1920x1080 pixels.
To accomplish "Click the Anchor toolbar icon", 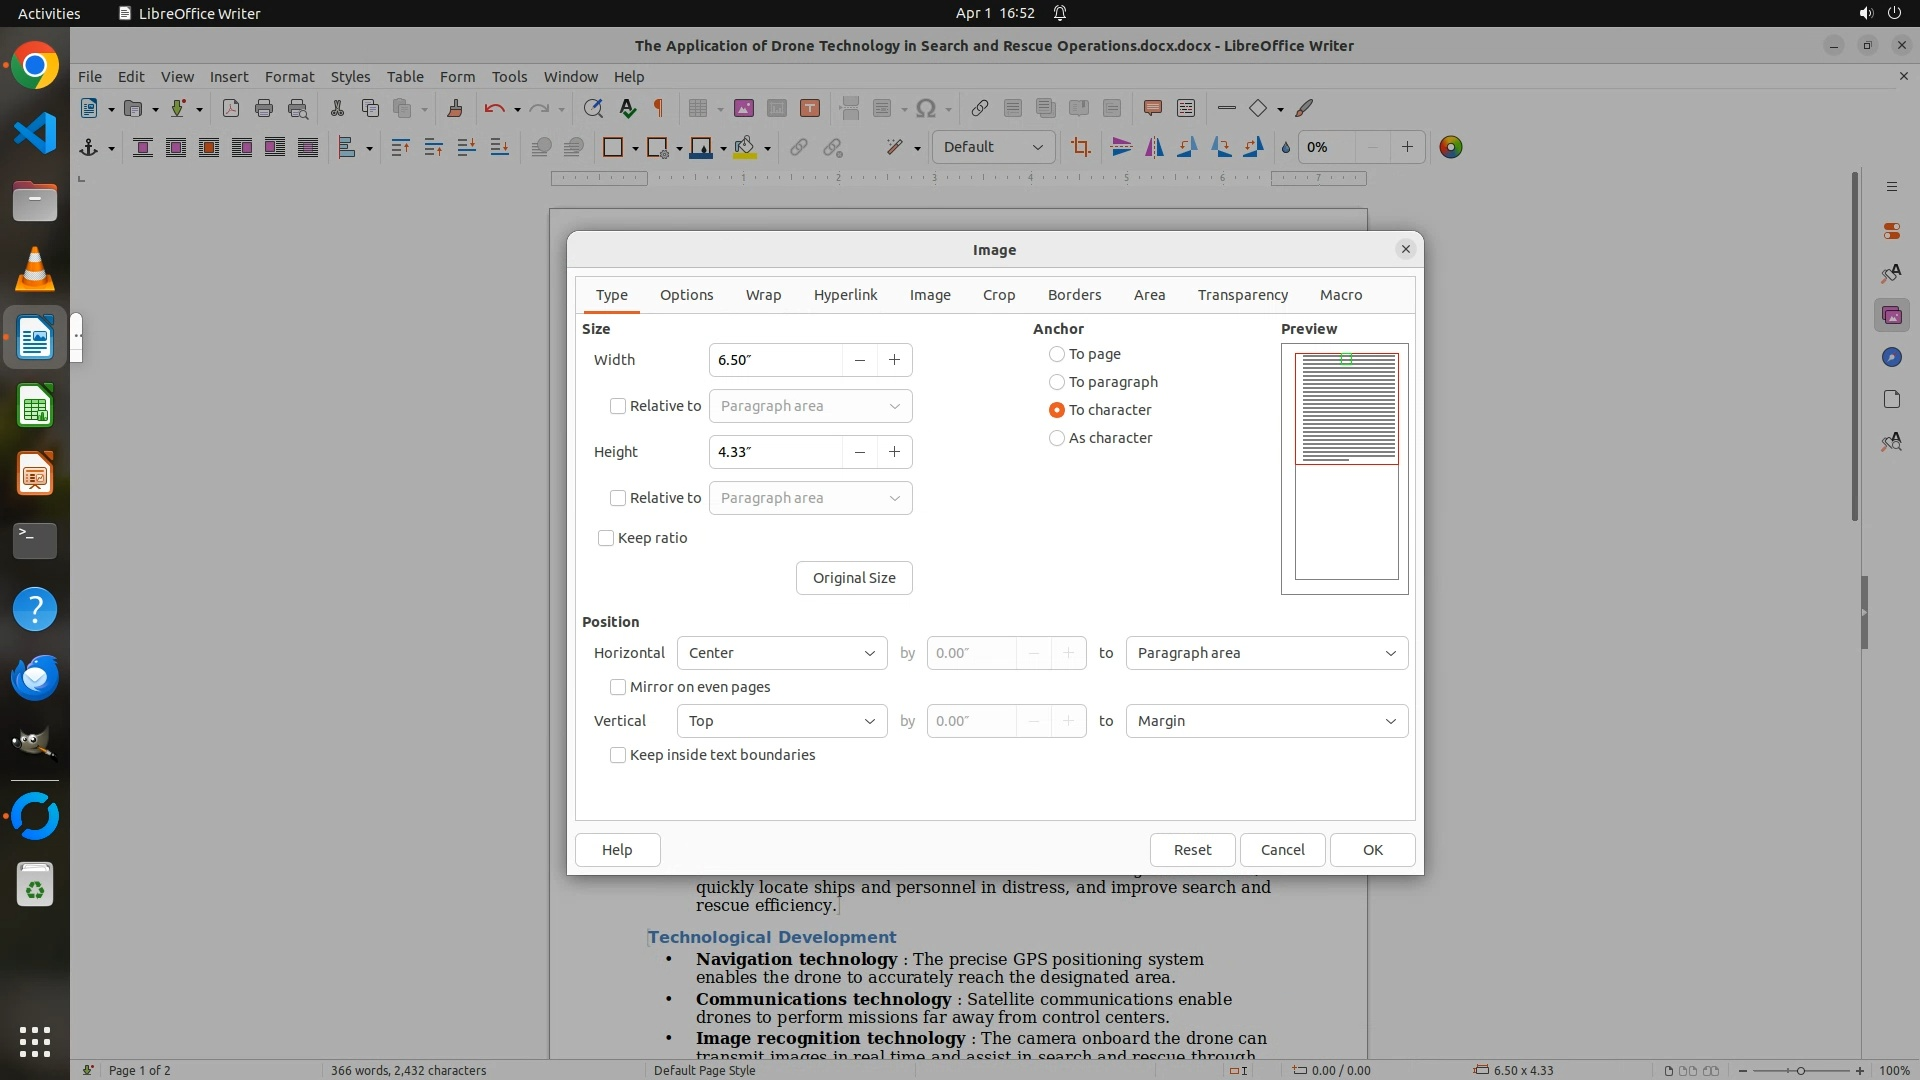I will [88, 147].
